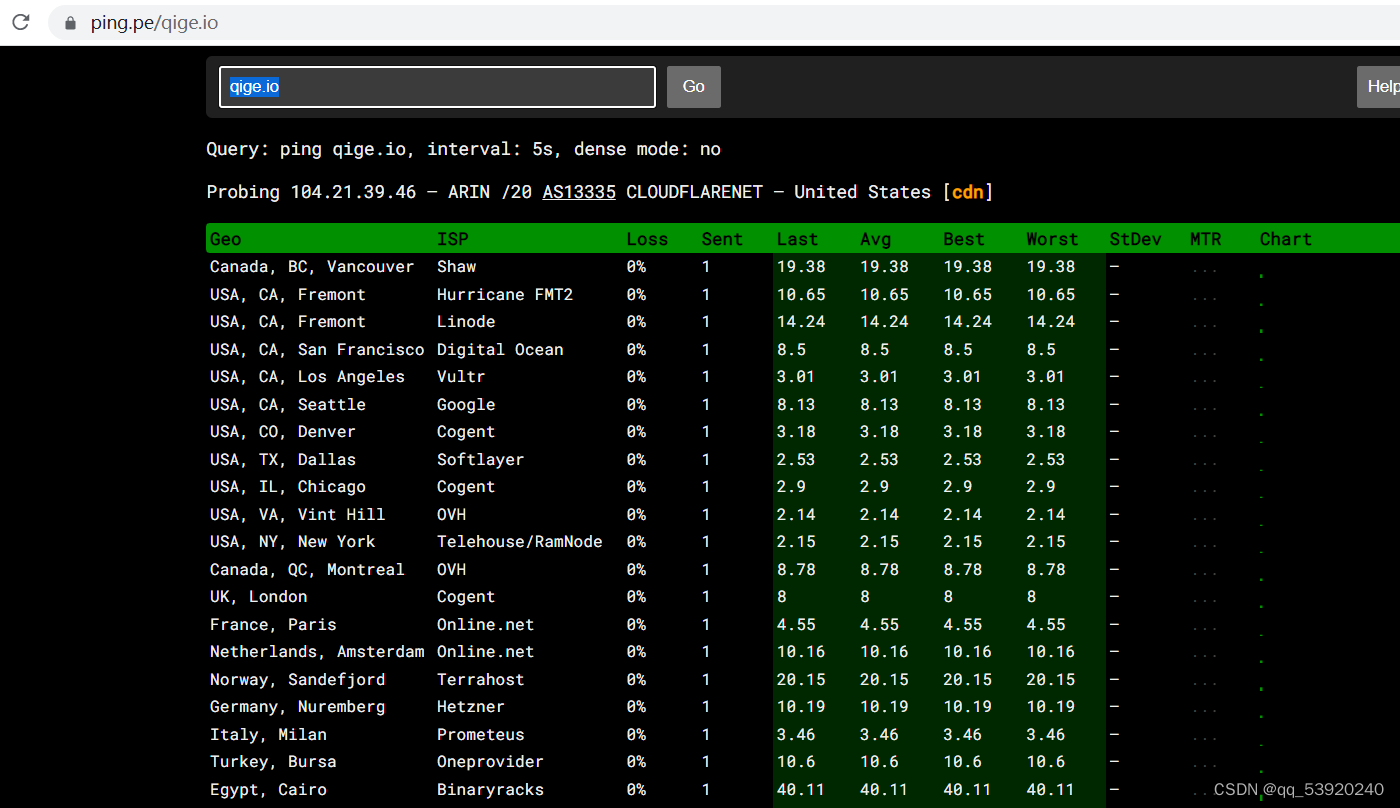This screenshot has height=808, width=1400.
Task: Click the Avg column header
Action: pyautogui.click(x=876, y=239)
